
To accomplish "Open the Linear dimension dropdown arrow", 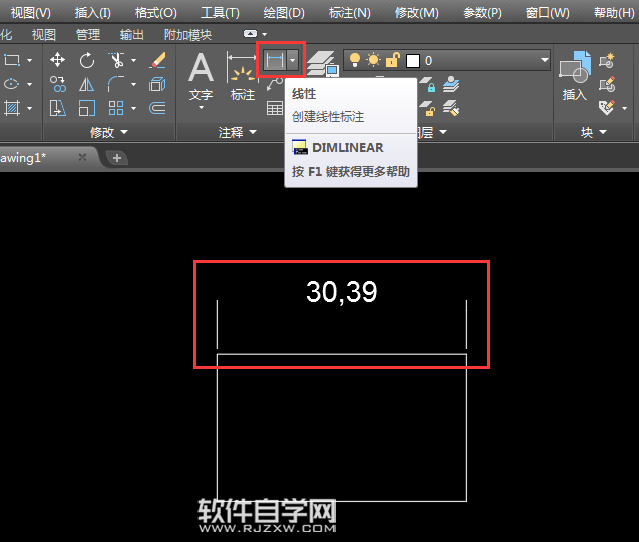I will click(x=293, y=60).
